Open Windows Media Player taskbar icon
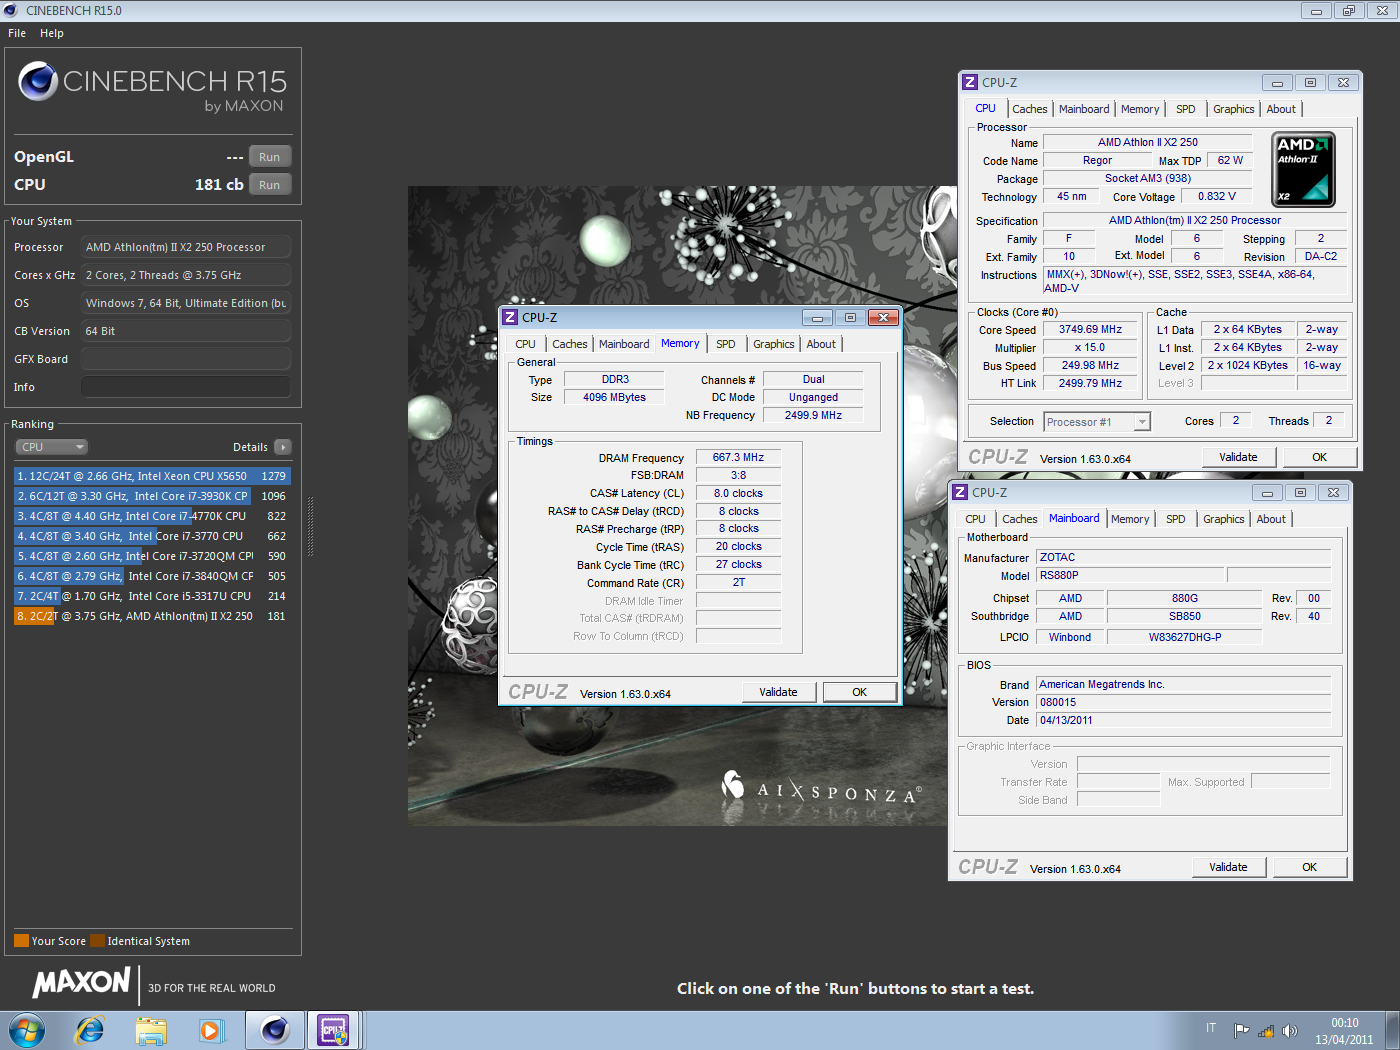This screenshot has height=1050, width=1400. pos(211,1030)
